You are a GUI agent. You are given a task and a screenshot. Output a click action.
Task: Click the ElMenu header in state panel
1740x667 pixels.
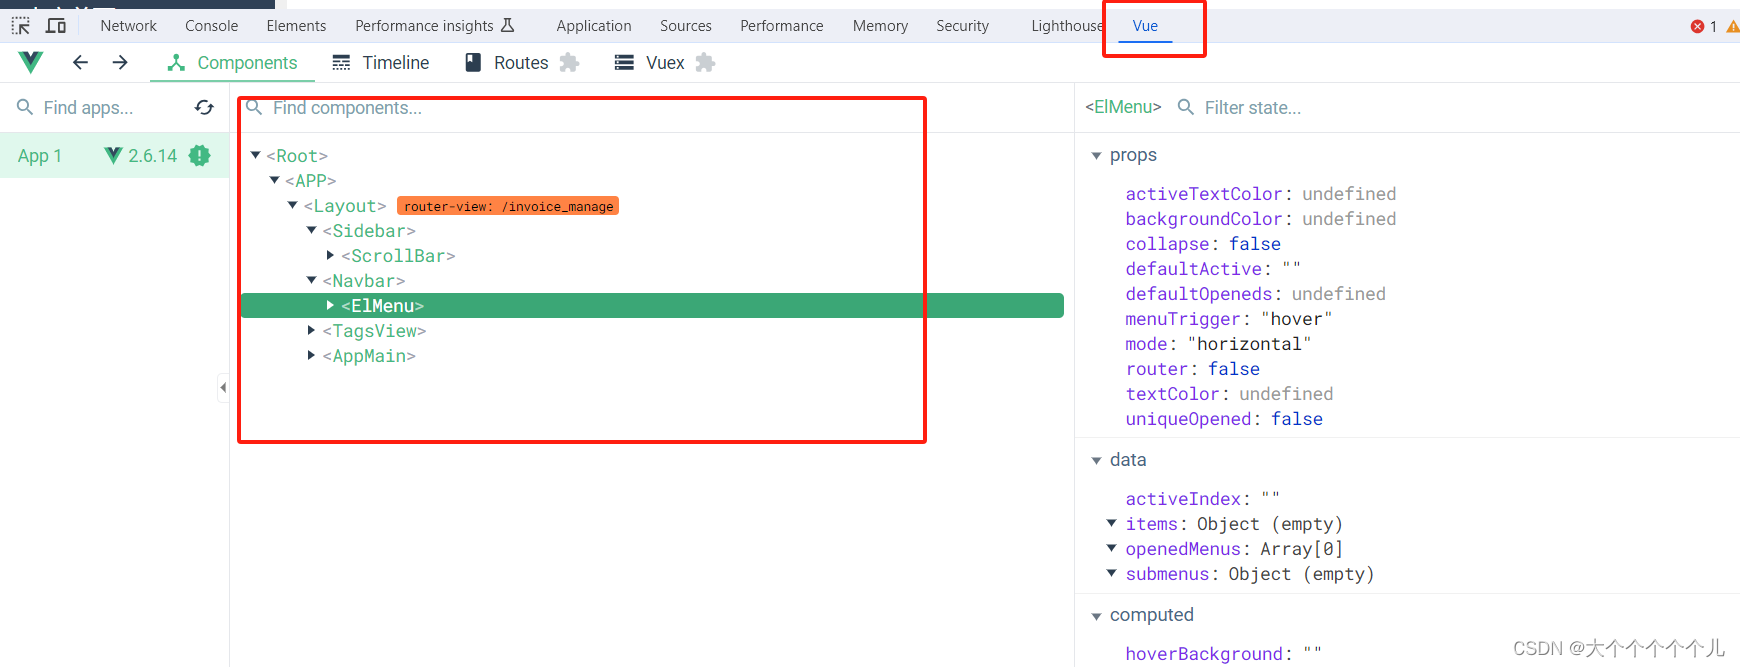pos(1123,107)
